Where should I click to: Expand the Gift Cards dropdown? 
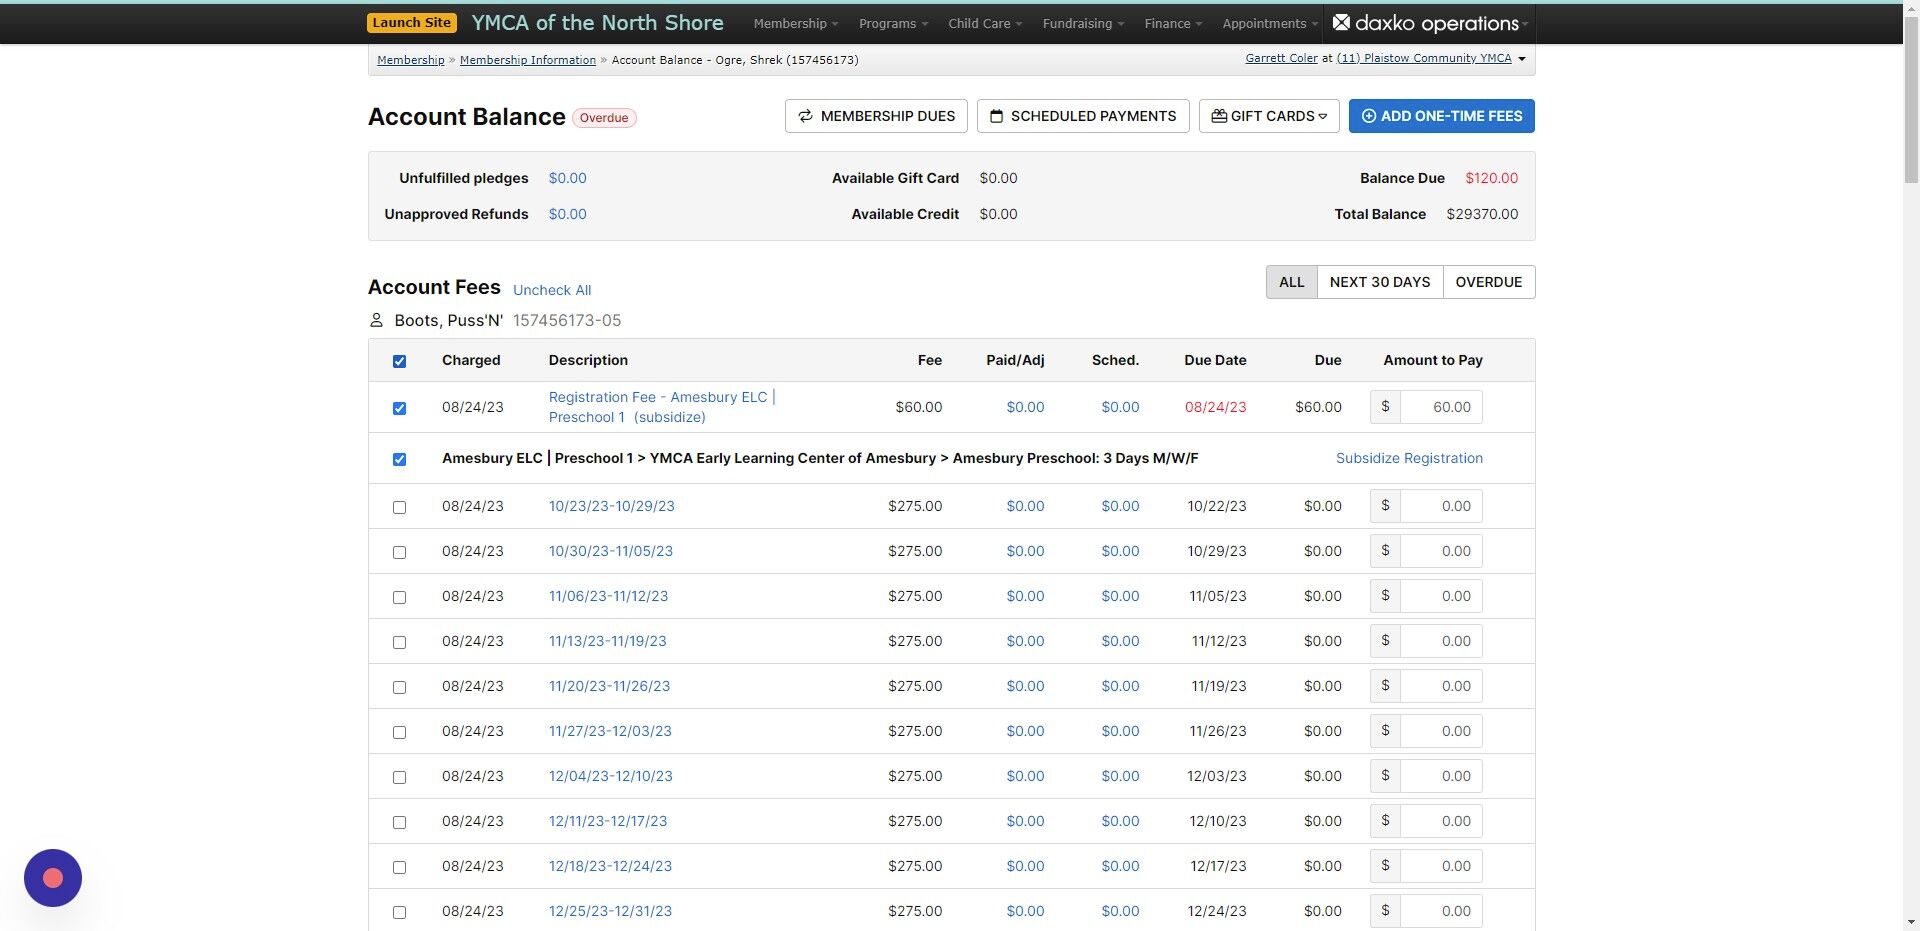(1269, 116)
